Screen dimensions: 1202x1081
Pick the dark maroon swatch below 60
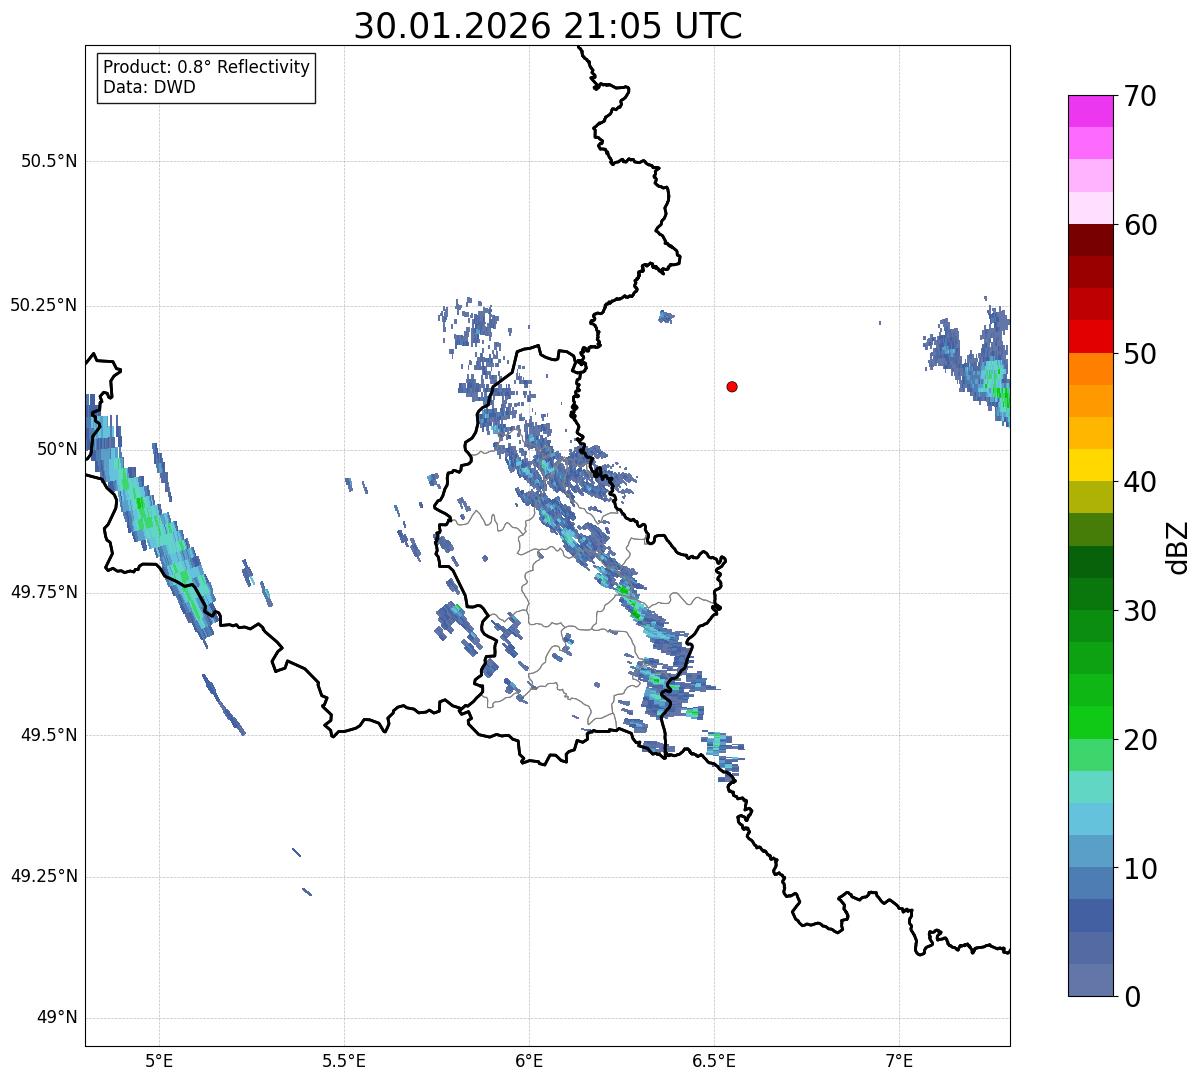pos(1090,240)
